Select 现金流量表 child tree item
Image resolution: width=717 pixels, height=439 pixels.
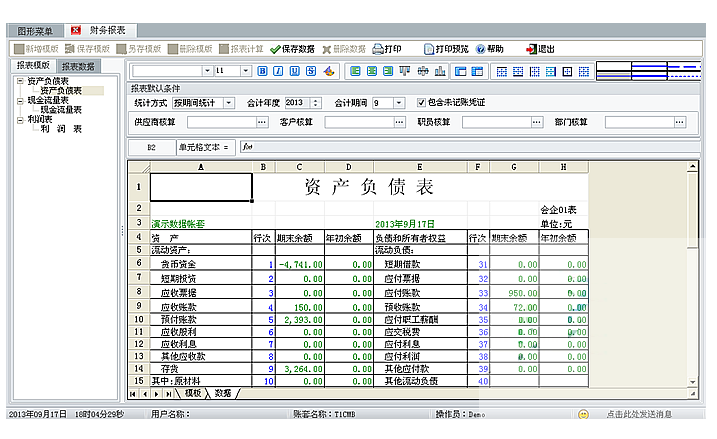click(61, 110)
